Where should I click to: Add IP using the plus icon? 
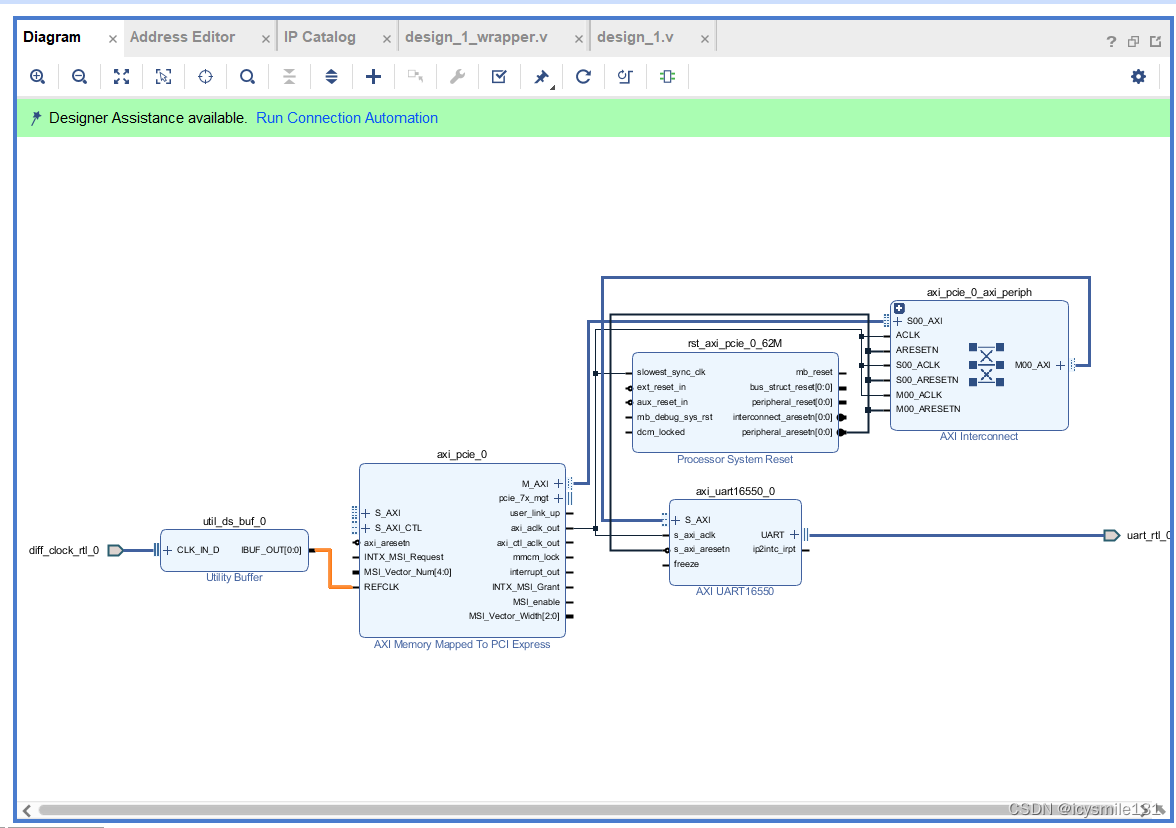(x=373, y=76)
